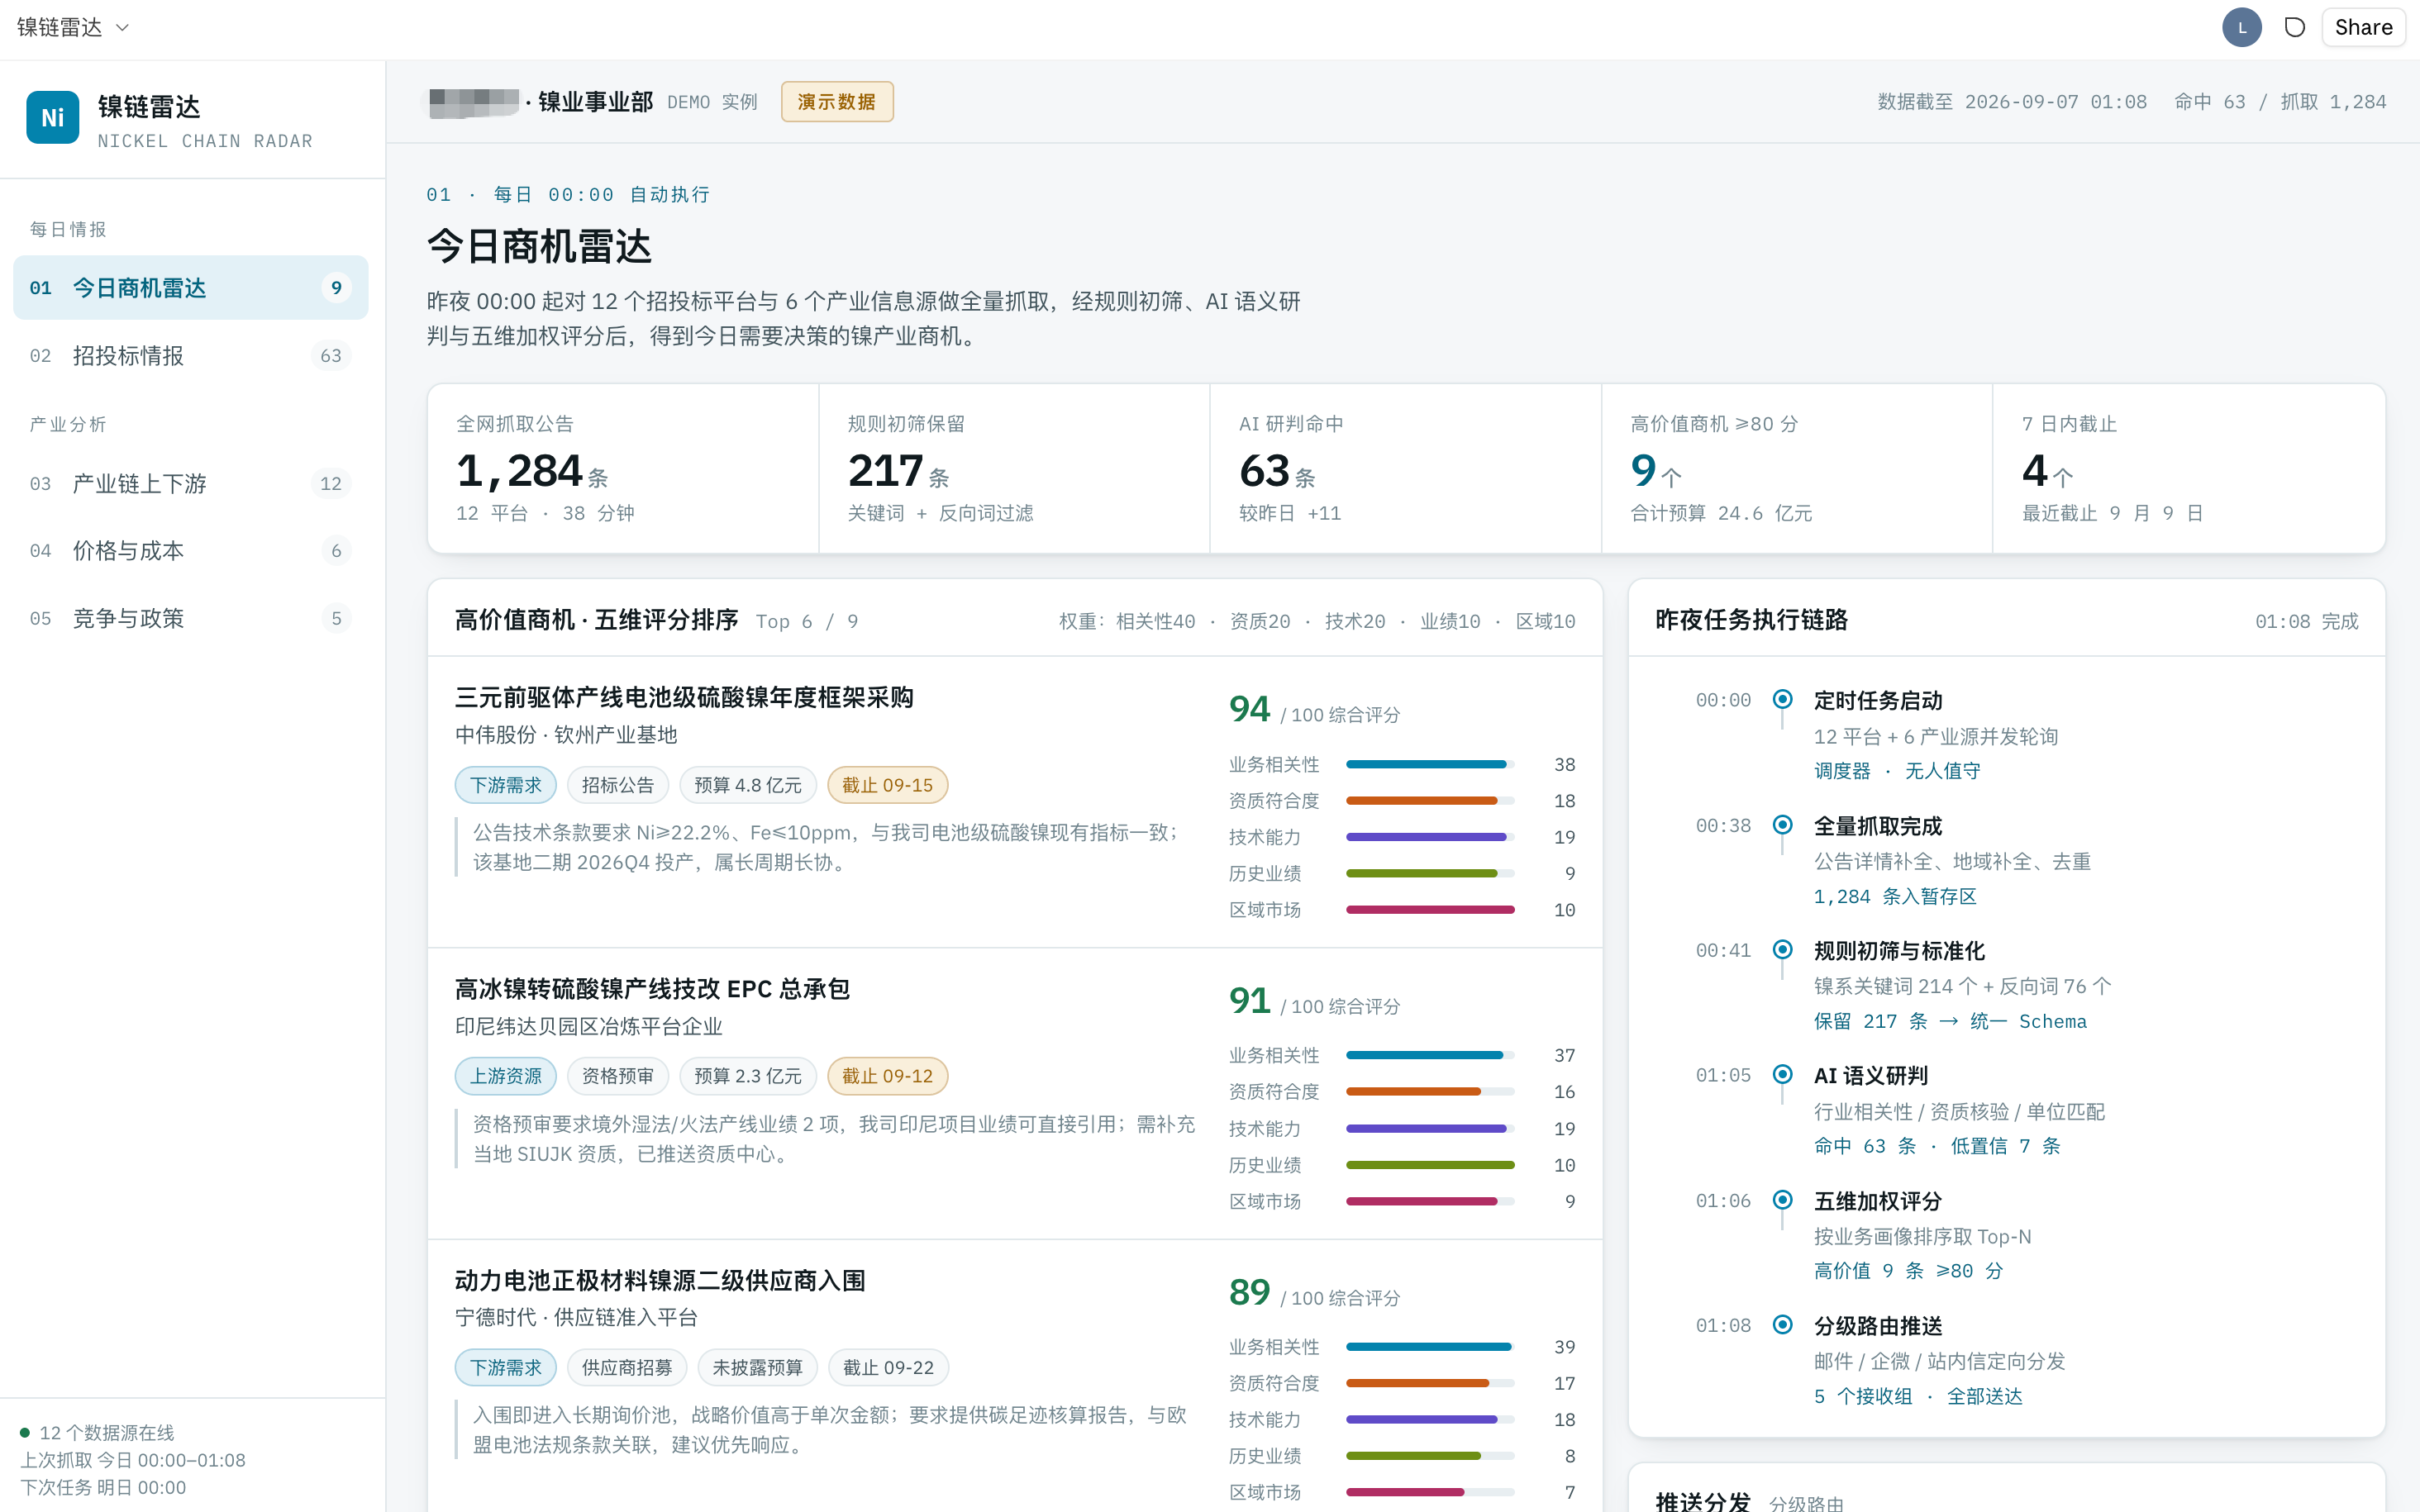Open 招投标情报 sidebar item
The width and height of the screenshot is (2420, 1512).
click(191, 356)
